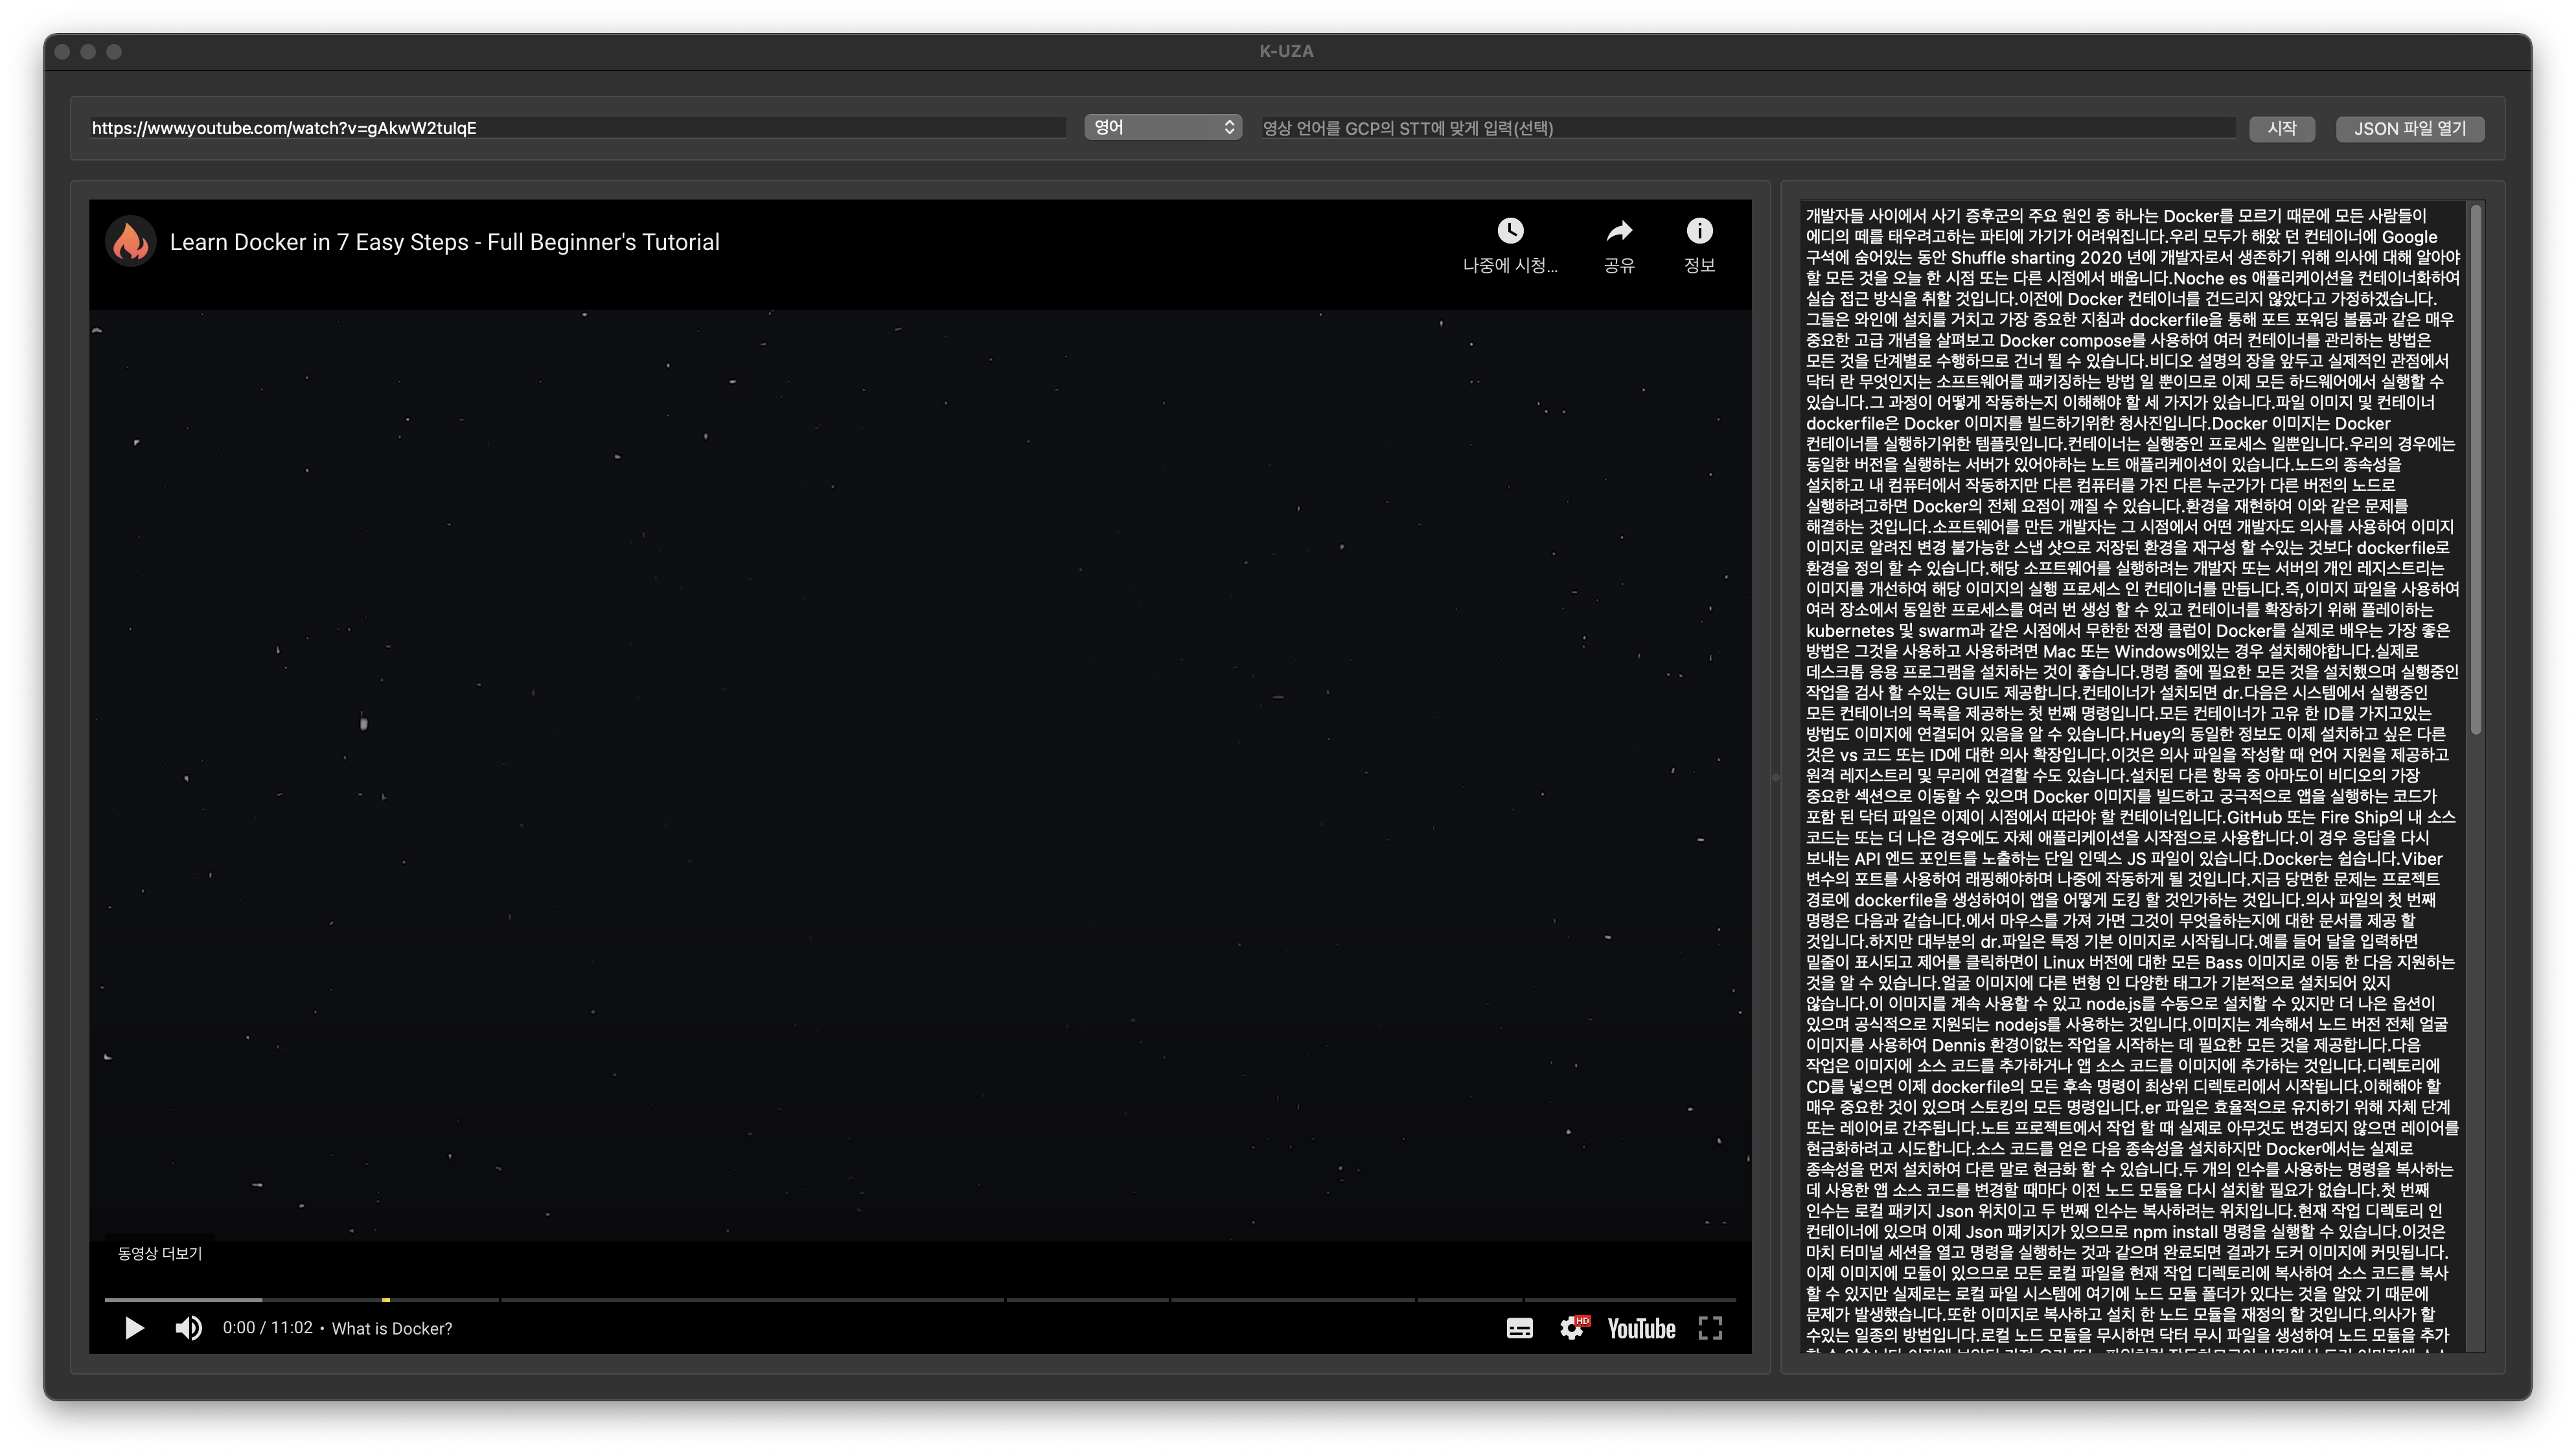
Task: Click the Watch Later clock icon
Action: pos(1510,232)
